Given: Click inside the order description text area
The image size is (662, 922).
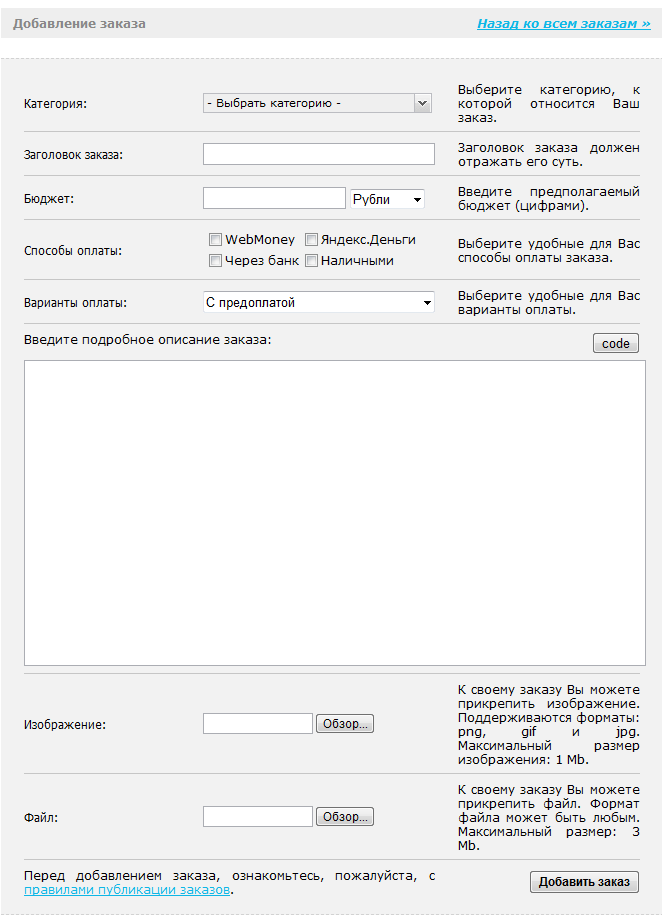Looking at the screenshot, I should (x=334, y=512).
